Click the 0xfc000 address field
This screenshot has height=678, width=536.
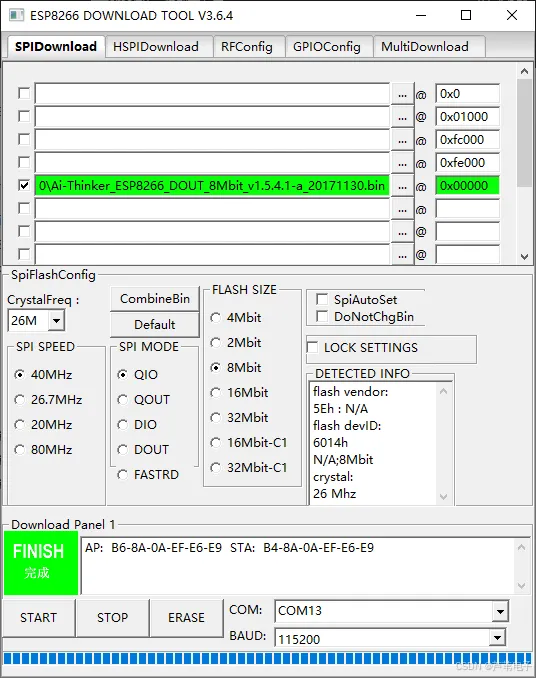[x=467, y=140]
